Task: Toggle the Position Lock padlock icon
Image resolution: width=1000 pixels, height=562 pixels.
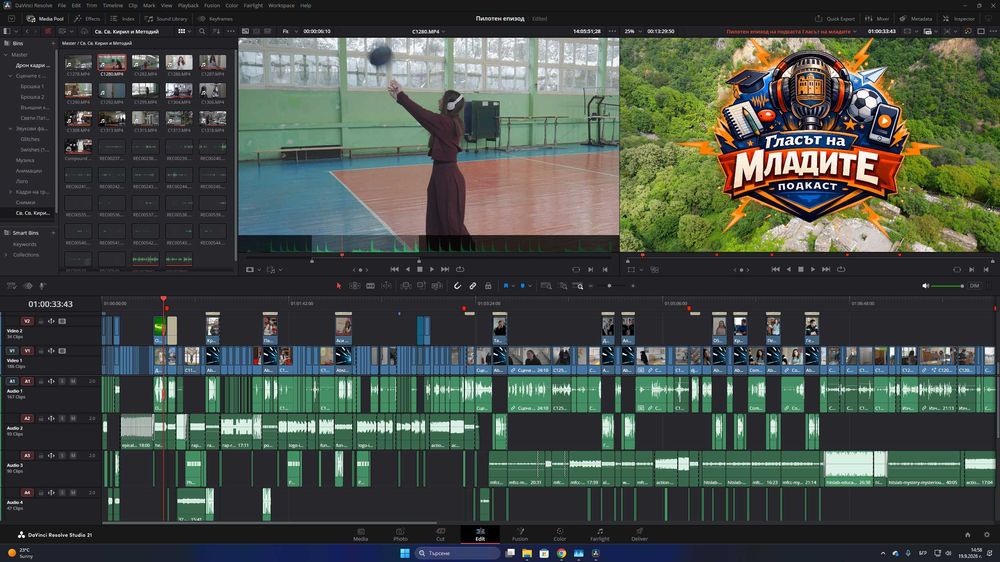Action: [x=488, y=286]
